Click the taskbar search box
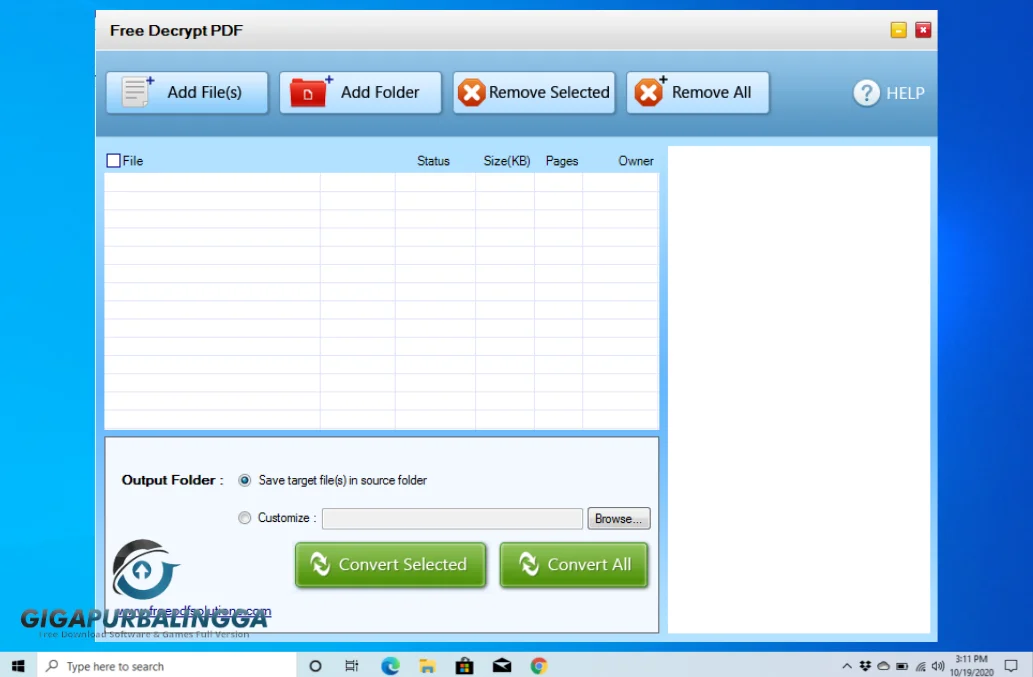The height and width of the screenshot is (677, 1033). (167, 666)
